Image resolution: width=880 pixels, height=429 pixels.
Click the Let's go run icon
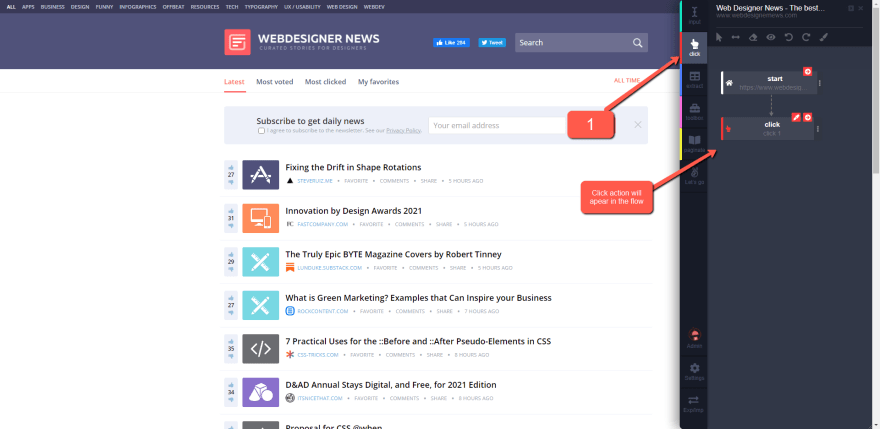(695, 176)
